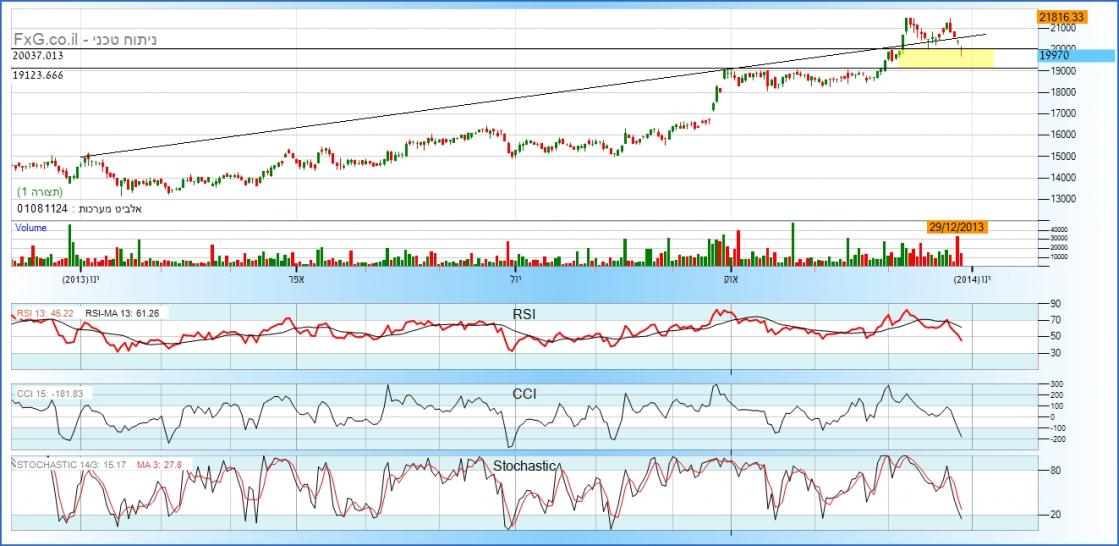
Task: Click the Stochastic panel title
Action: [x=524, y=466]
